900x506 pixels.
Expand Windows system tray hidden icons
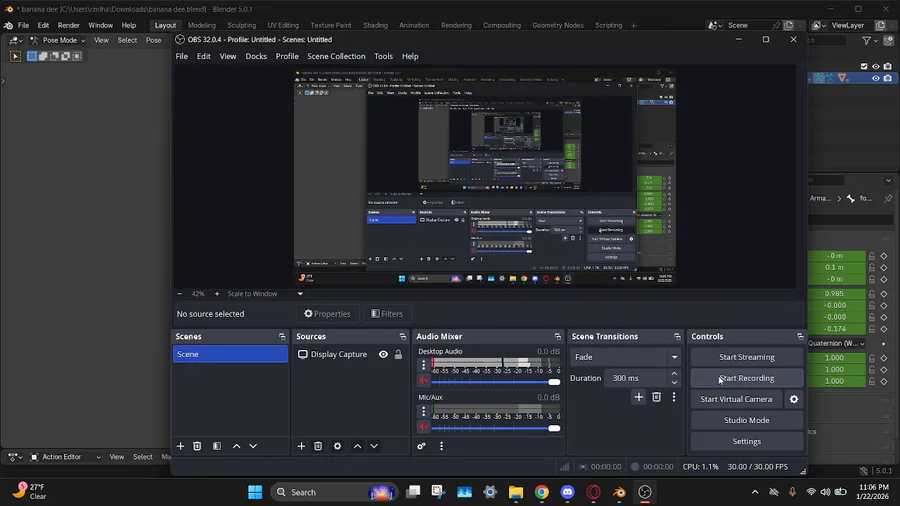755,492
